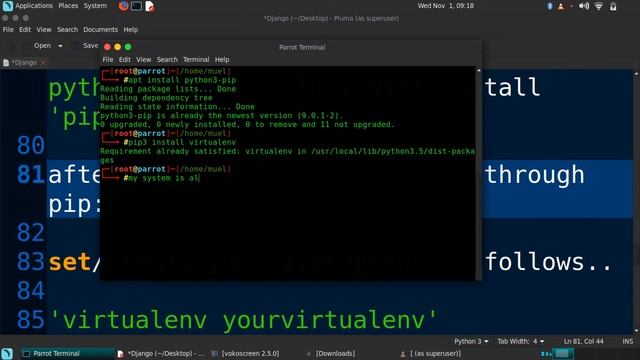Click 'Ln 81, Col 44' status text
Image resolution: width=640 pixels, height=360 pixels.
click(583, 341)
